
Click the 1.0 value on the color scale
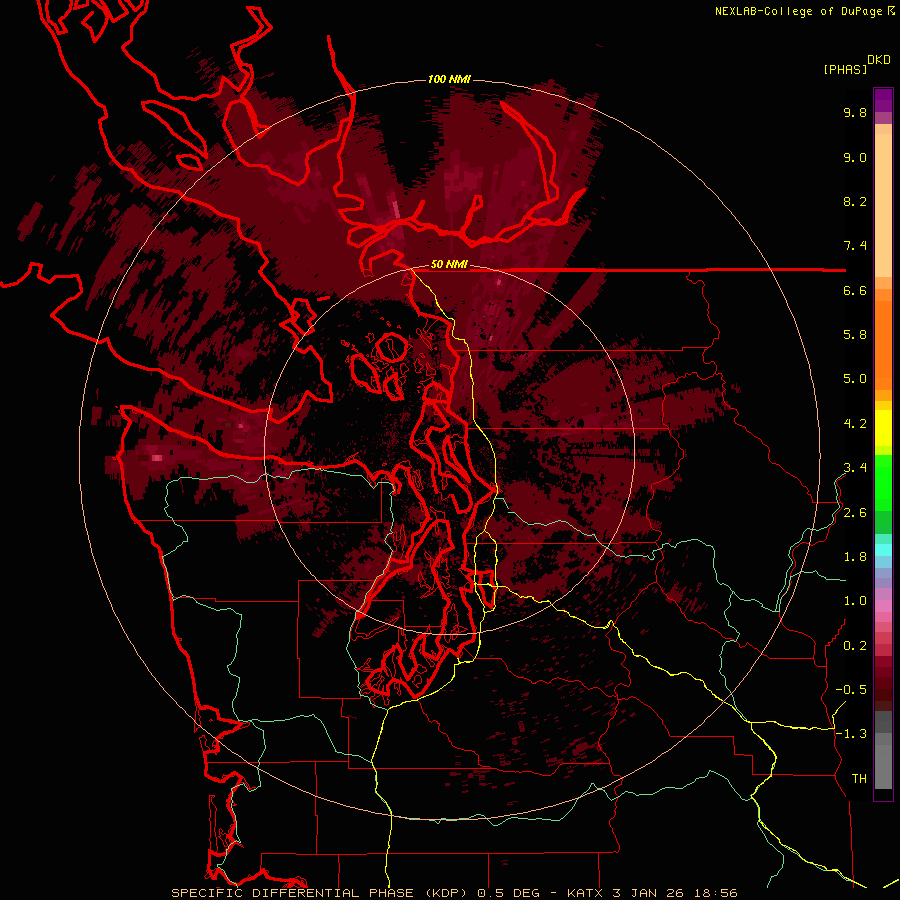[855, 601]
